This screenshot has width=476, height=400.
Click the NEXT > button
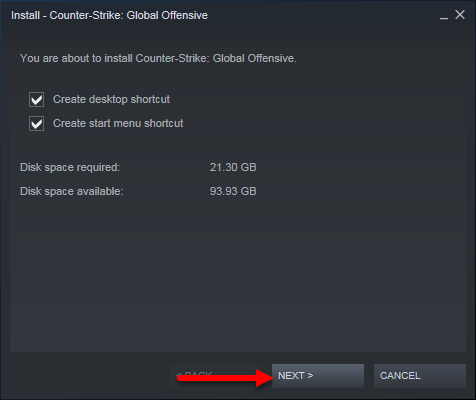(318, 376)
